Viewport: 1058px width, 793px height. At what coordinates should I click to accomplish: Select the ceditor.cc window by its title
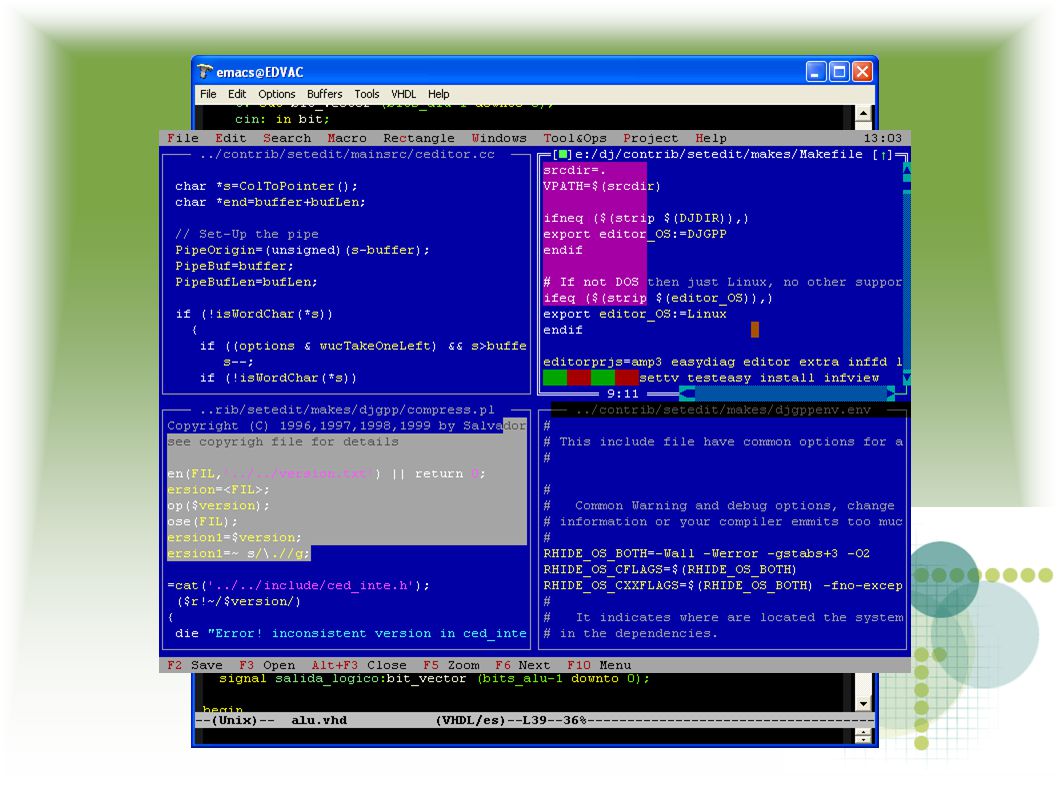[x=347, y=155]
